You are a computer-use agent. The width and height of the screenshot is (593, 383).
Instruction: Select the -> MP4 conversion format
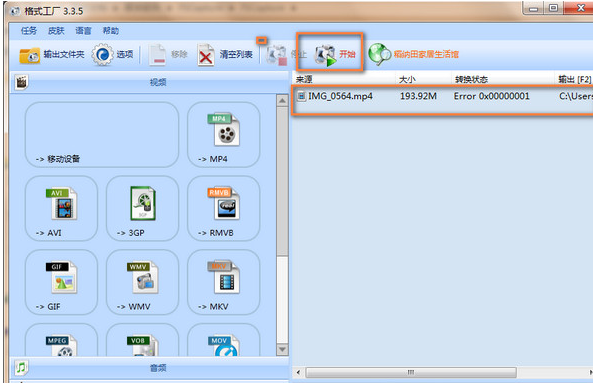coord(224,135)
